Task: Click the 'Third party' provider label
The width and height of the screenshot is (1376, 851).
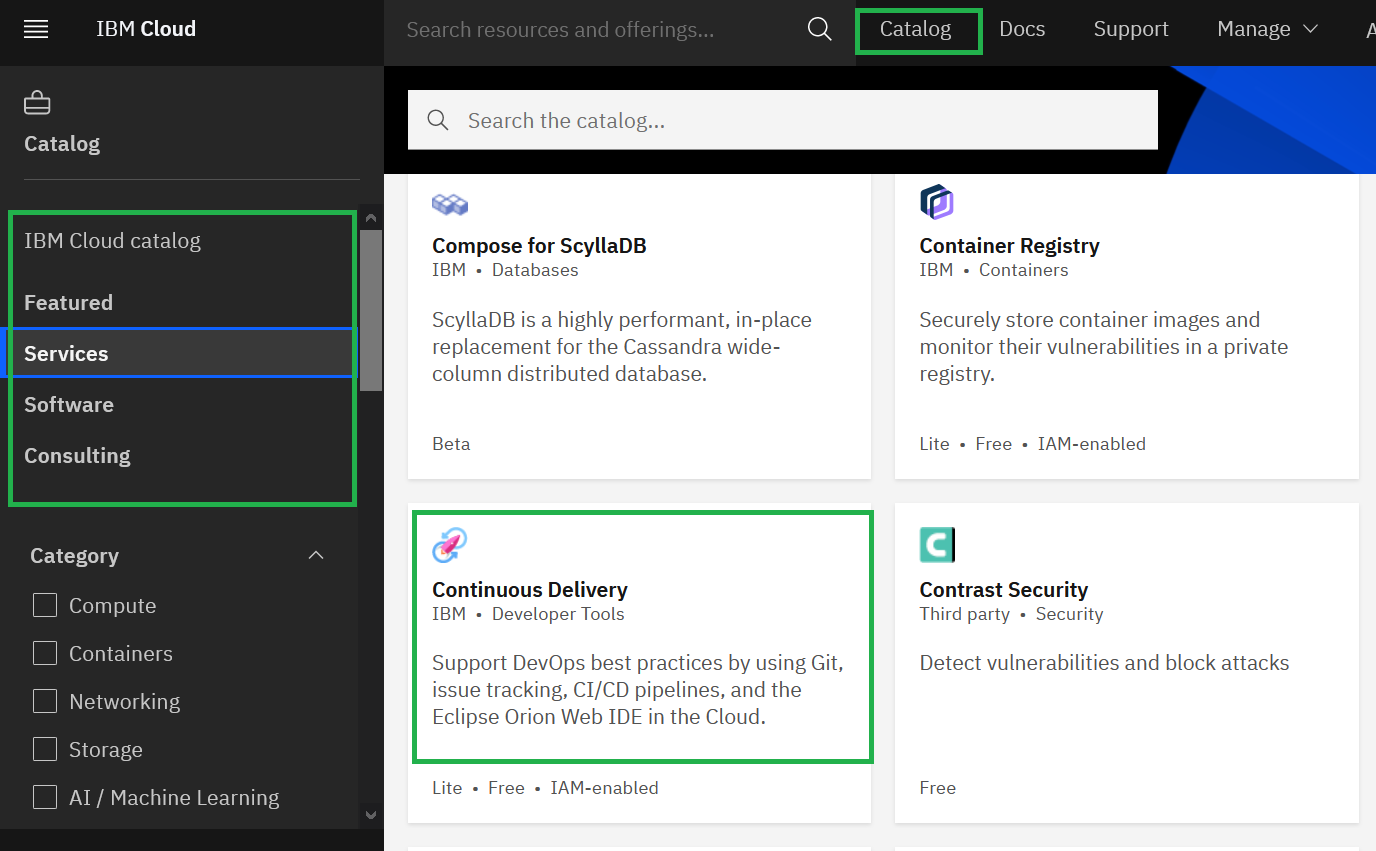Action: click(x=964, y=614)
